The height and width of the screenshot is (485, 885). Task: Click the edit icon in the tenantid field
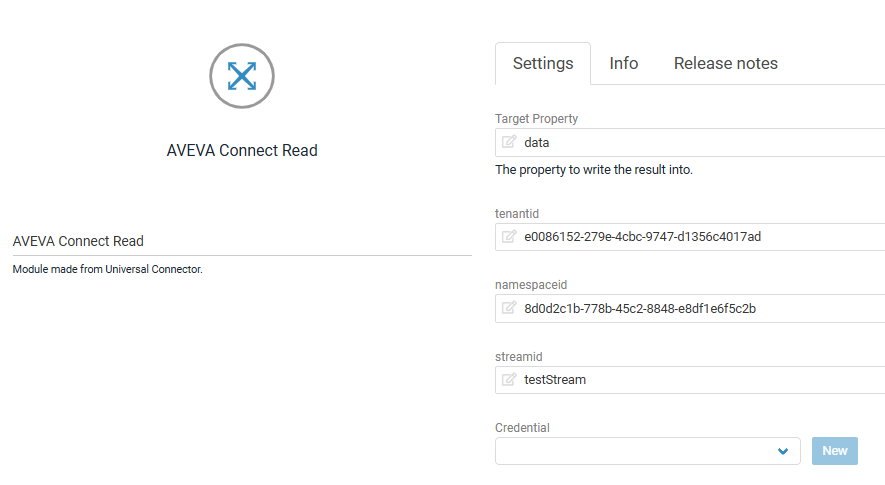(509, 237)
